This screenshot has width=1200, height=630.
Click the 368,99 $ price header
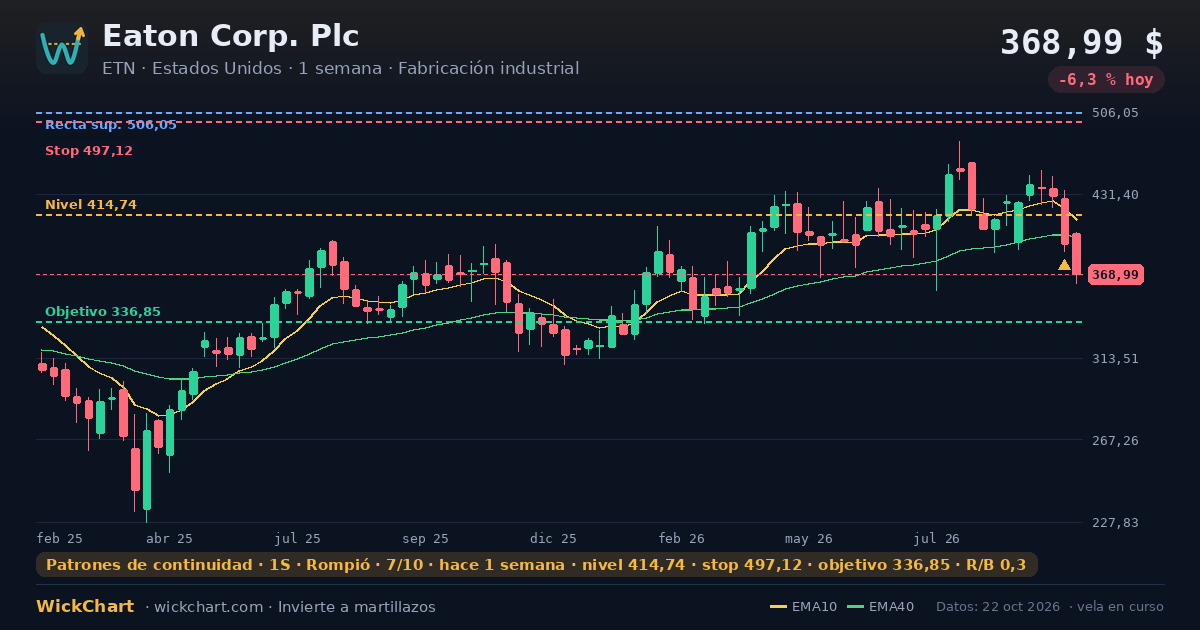[x=1082, y=43]
